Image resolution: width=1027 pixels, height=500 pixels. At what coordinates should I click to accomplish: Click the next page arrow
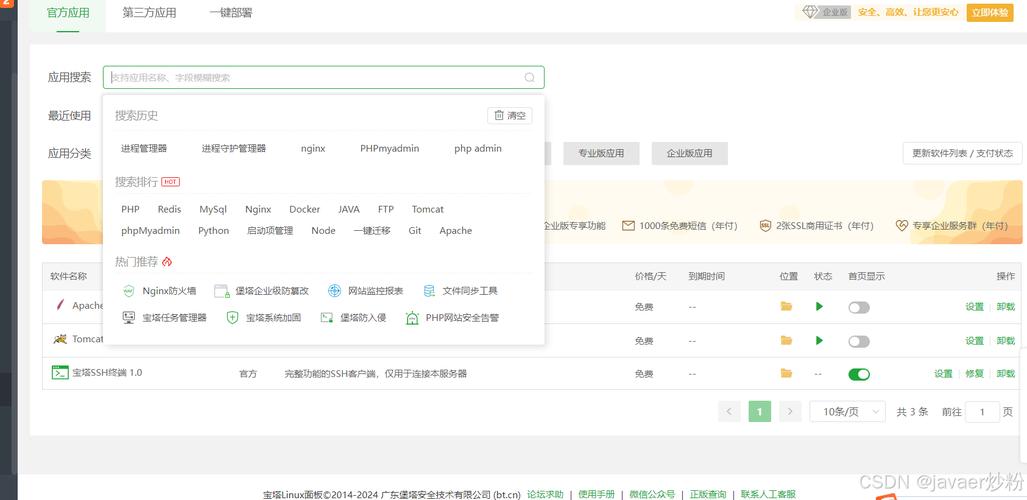coord(790,412)
